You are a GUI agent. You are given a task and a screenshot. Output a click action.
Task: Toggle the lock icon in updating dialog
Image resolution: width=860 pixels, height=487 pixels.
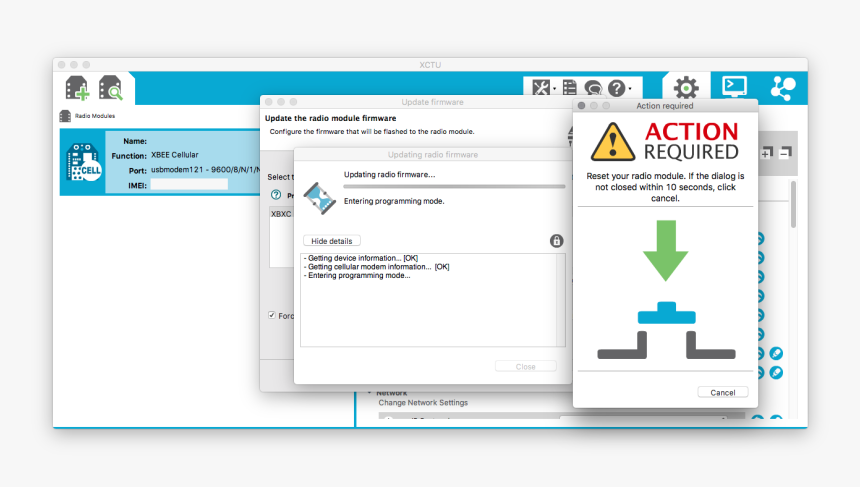pyautogui.click(x=556, y=241)
